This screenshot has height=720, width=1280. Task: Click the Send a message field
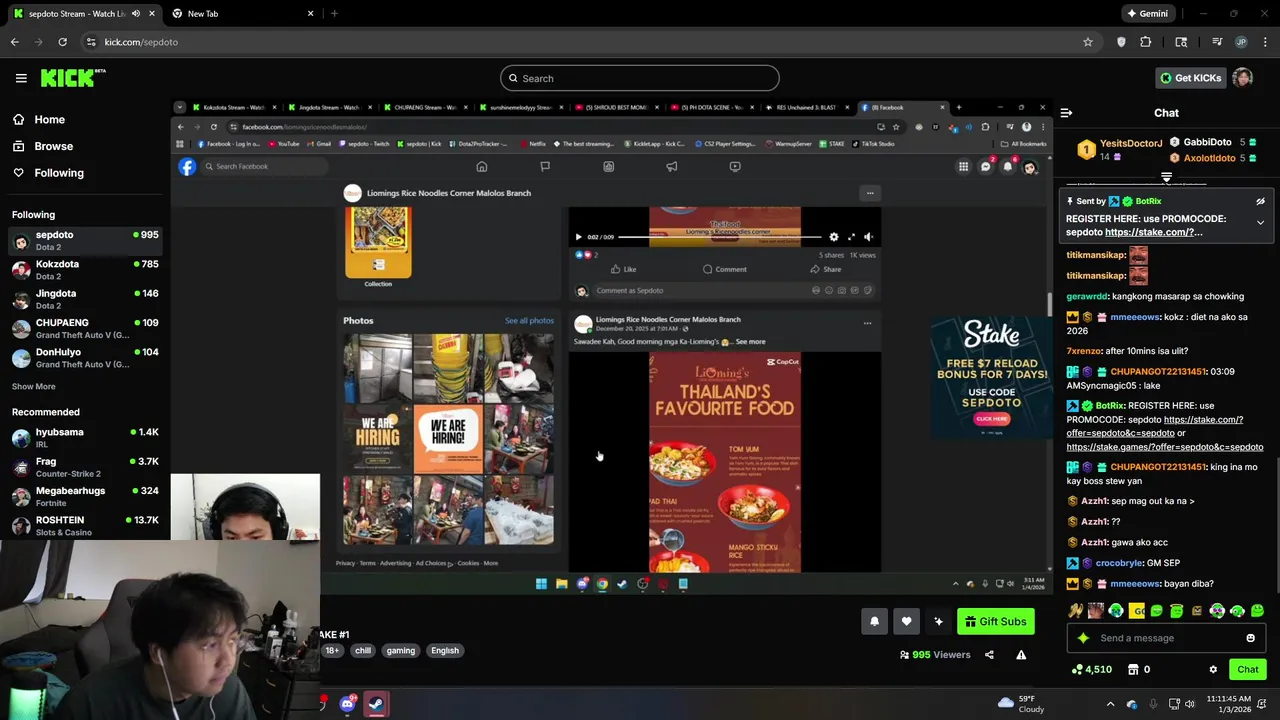click(1165, 638)
